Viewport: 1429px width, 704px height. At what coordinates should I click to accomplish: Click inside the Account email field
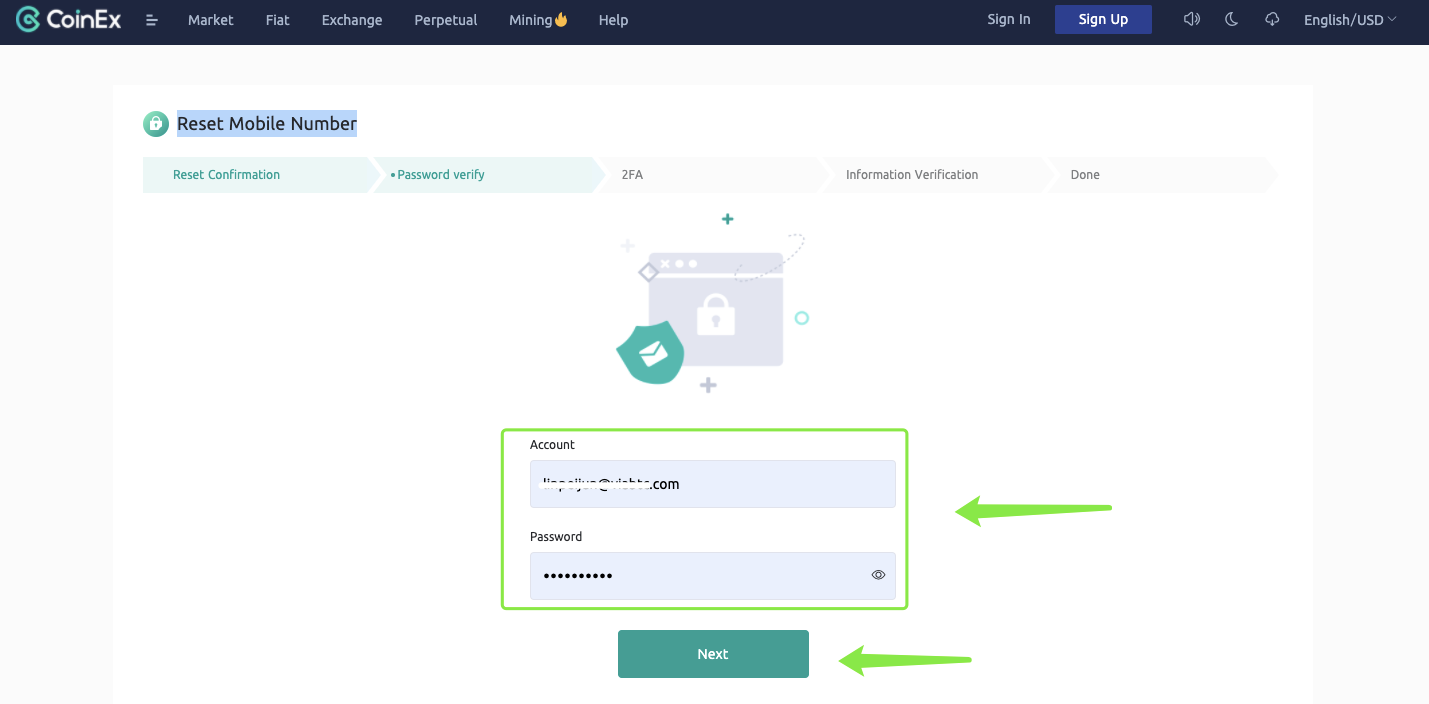coord(712,483)
